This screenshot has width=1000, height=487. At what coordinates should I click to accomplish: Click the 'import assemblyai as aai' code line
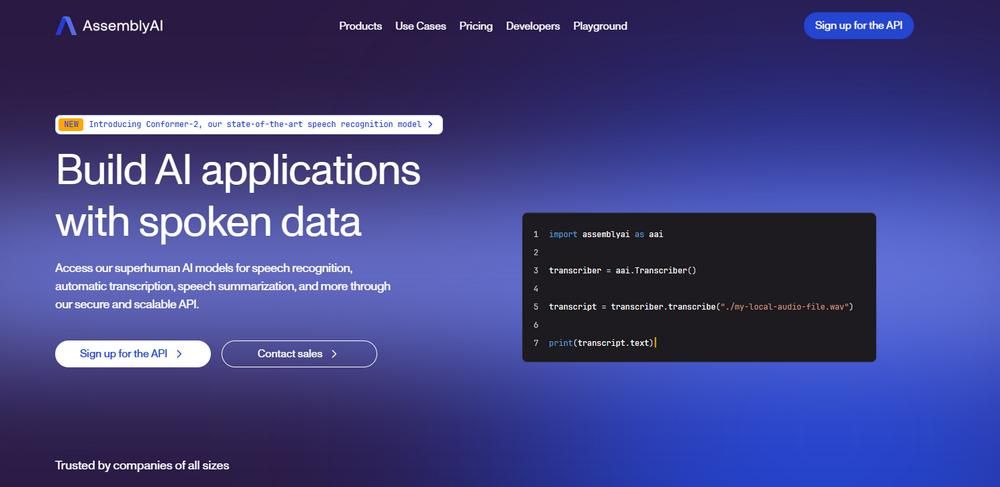606,234
